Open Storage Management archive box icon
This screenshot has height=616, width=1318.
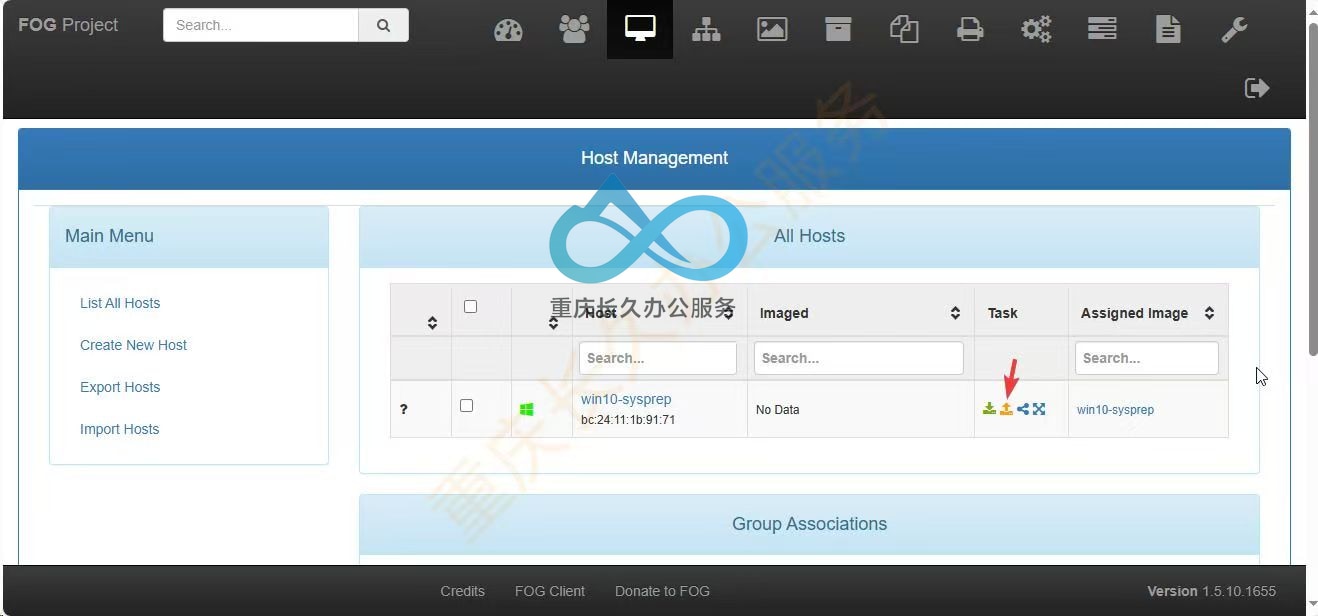coord(838,29)
